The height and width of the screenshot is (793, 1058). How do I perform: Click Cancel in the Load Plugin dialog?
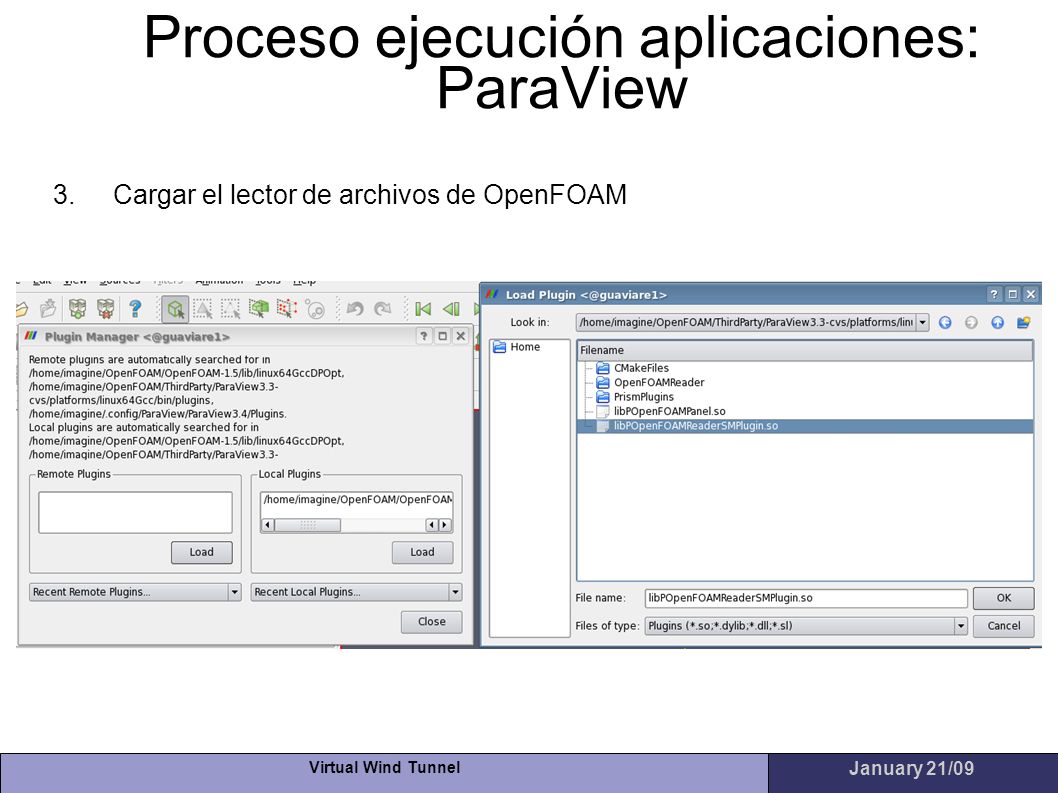point(1003,626)
